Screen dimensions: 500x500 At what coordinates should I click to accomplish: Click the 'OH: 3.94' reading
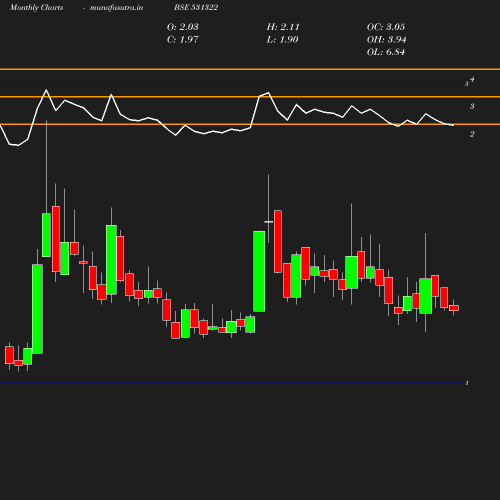(x=386, y=39)
